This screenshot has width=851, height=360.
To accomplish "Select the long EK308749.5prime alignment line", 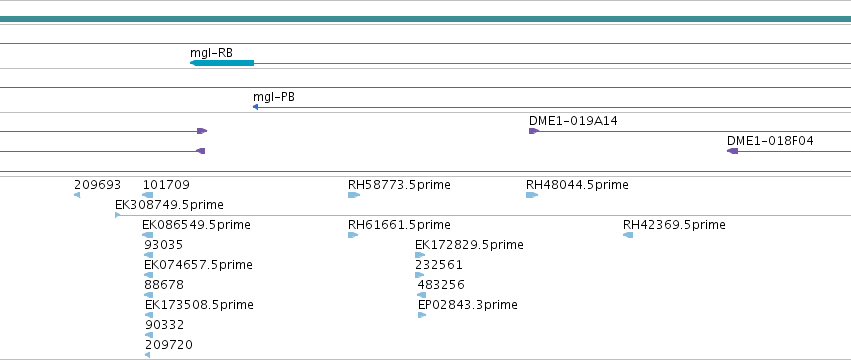I will point(483,216).
